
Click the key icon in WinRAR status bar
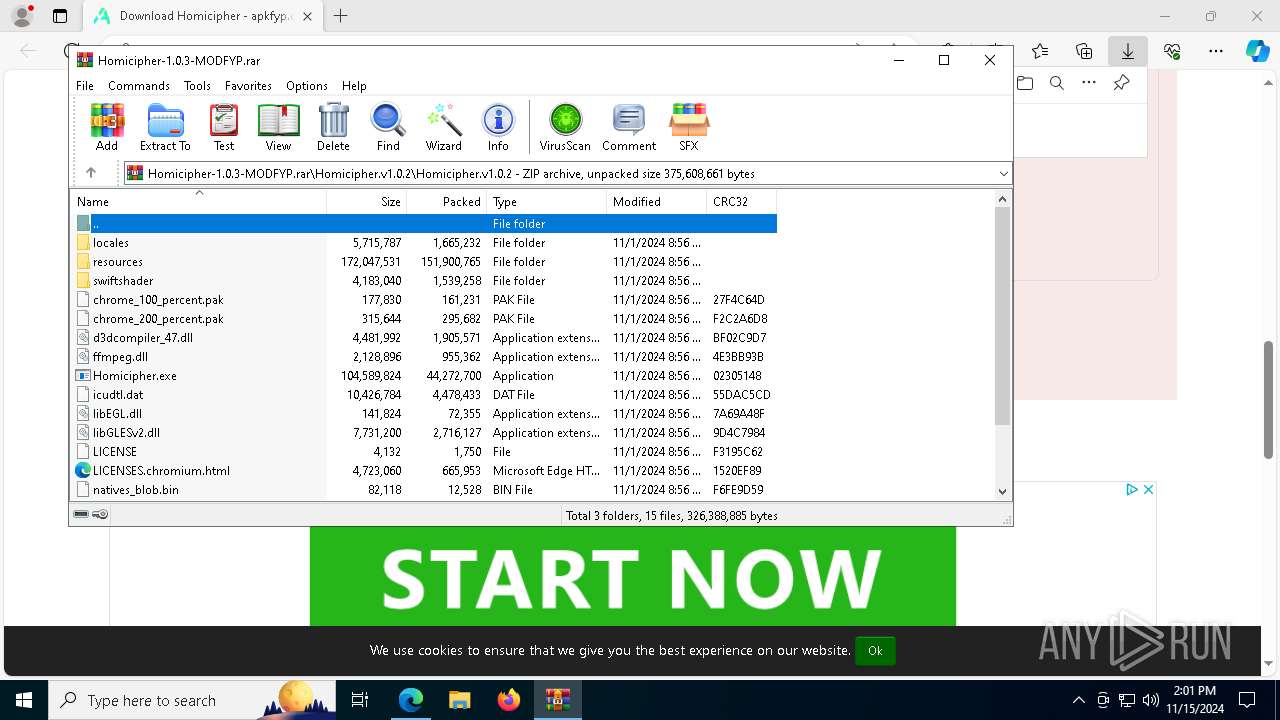(100, 514)
